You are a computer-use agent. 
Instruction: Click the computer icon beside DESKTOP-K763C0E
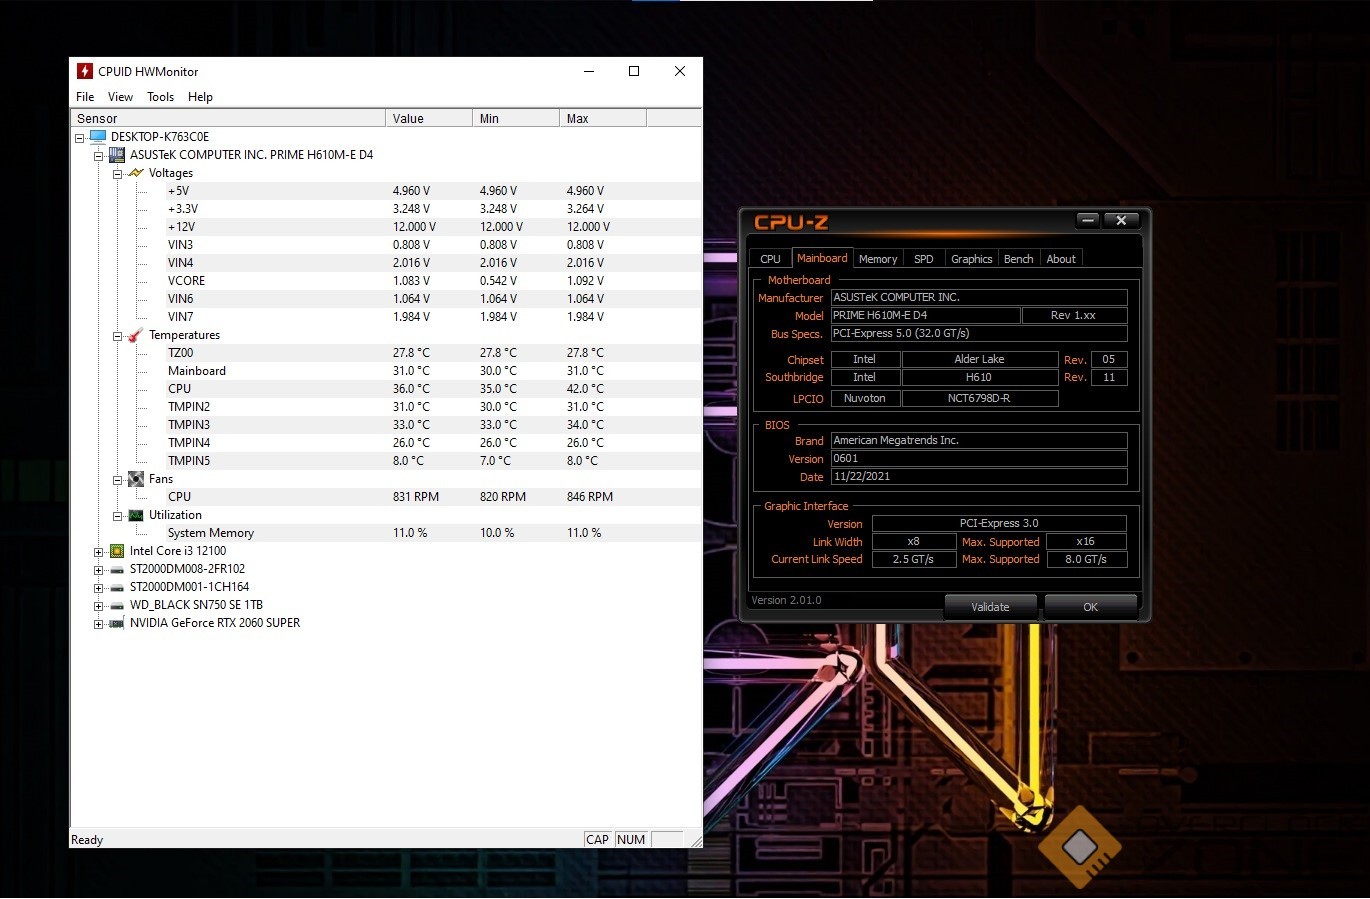click(98, 137)
